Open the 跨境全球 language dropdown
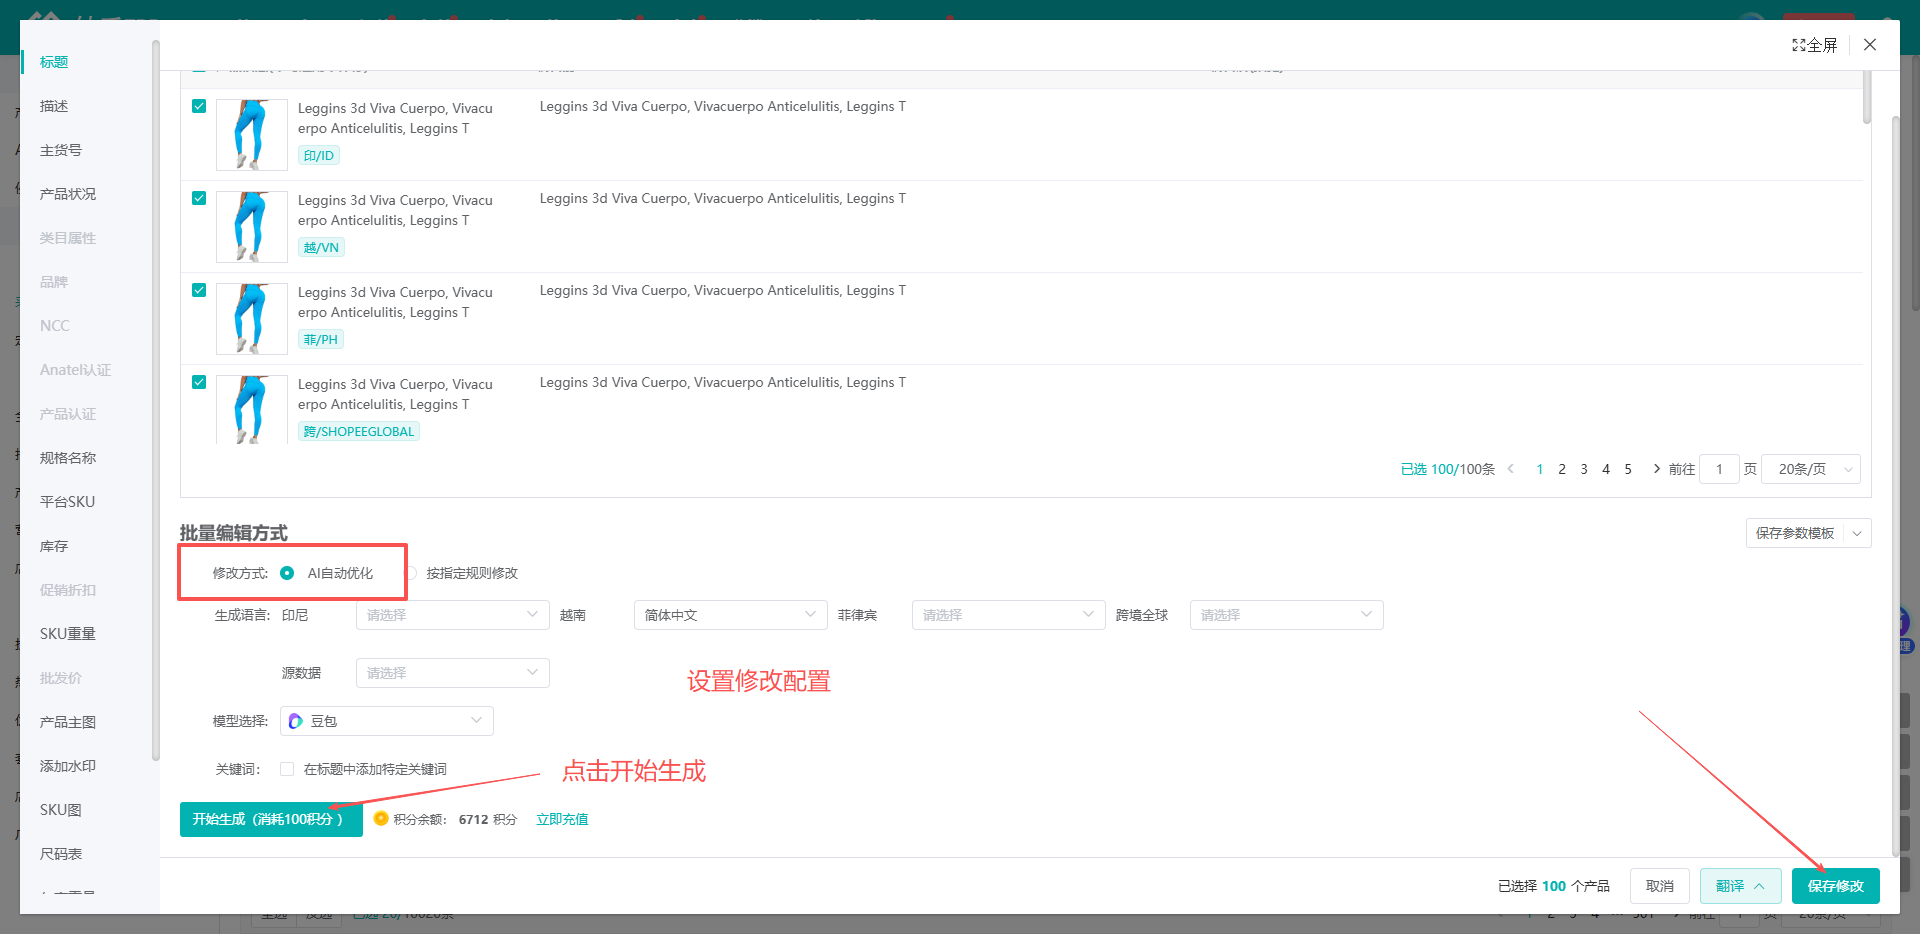Image resolution: width=1920 pixels, height=934 pixels. click(x=1287, y=615)
